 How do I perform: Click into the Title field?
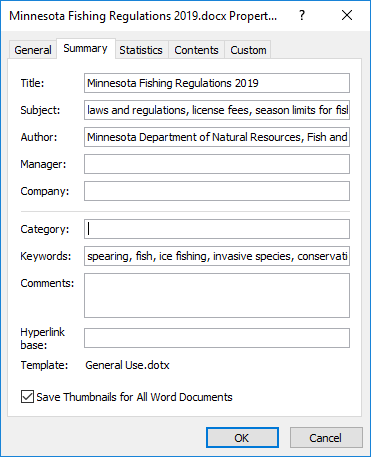click(x=217, y=83)
